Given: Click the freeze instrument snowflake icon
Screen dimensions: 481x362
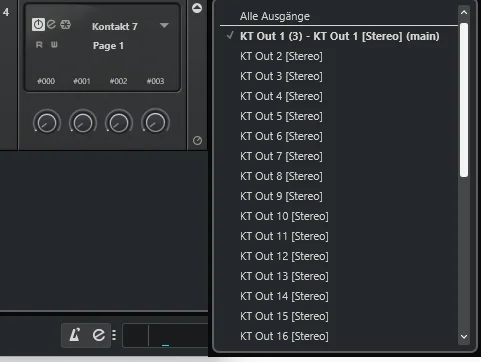Looking at the screenshot, I should [x=65, y=24].
